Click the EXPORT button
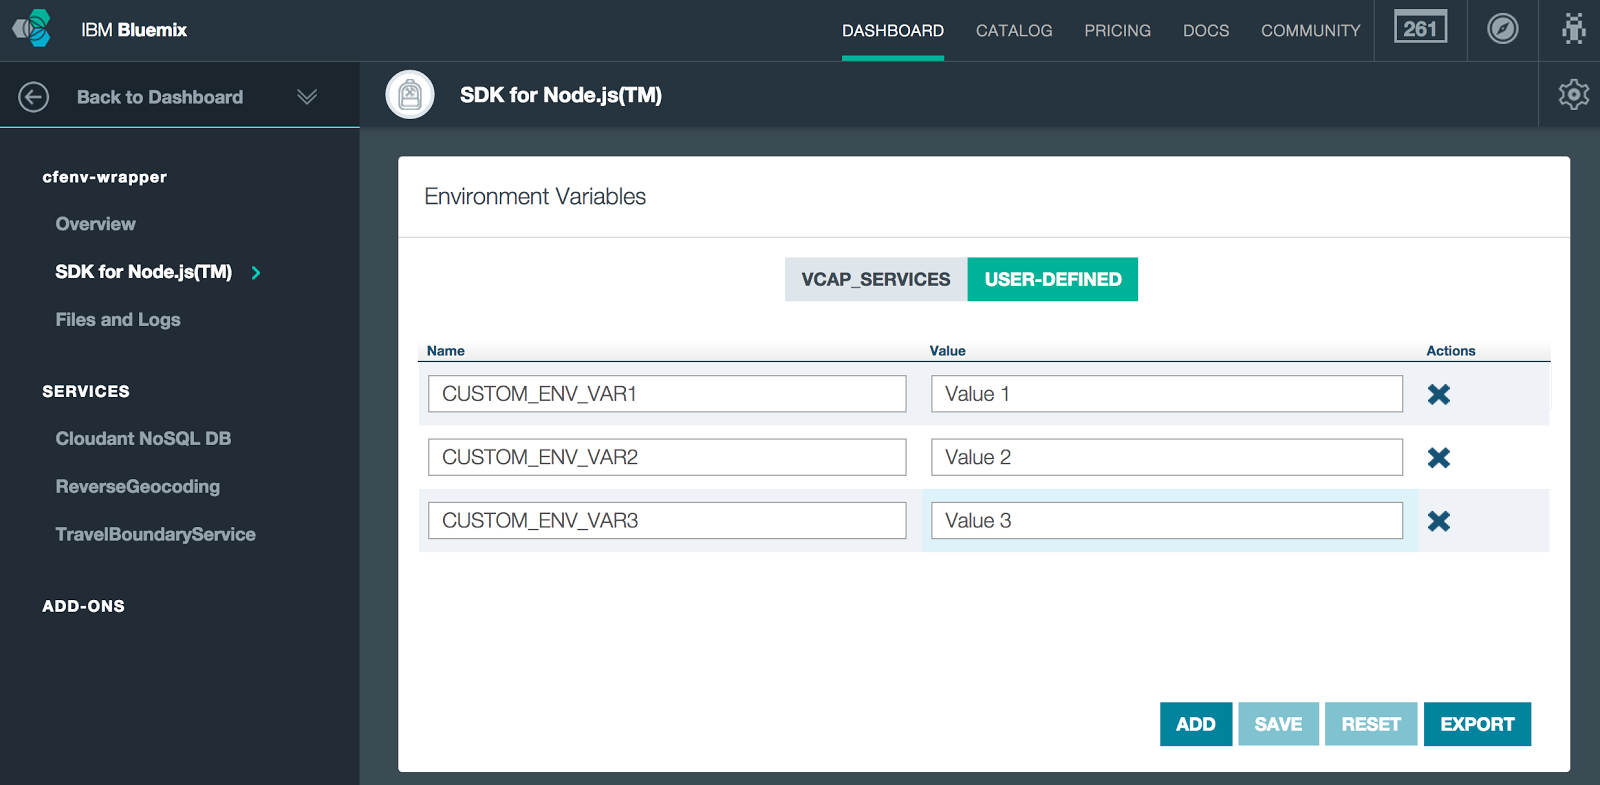This screenshot has height=785, width=1600. click(1477, 724)
